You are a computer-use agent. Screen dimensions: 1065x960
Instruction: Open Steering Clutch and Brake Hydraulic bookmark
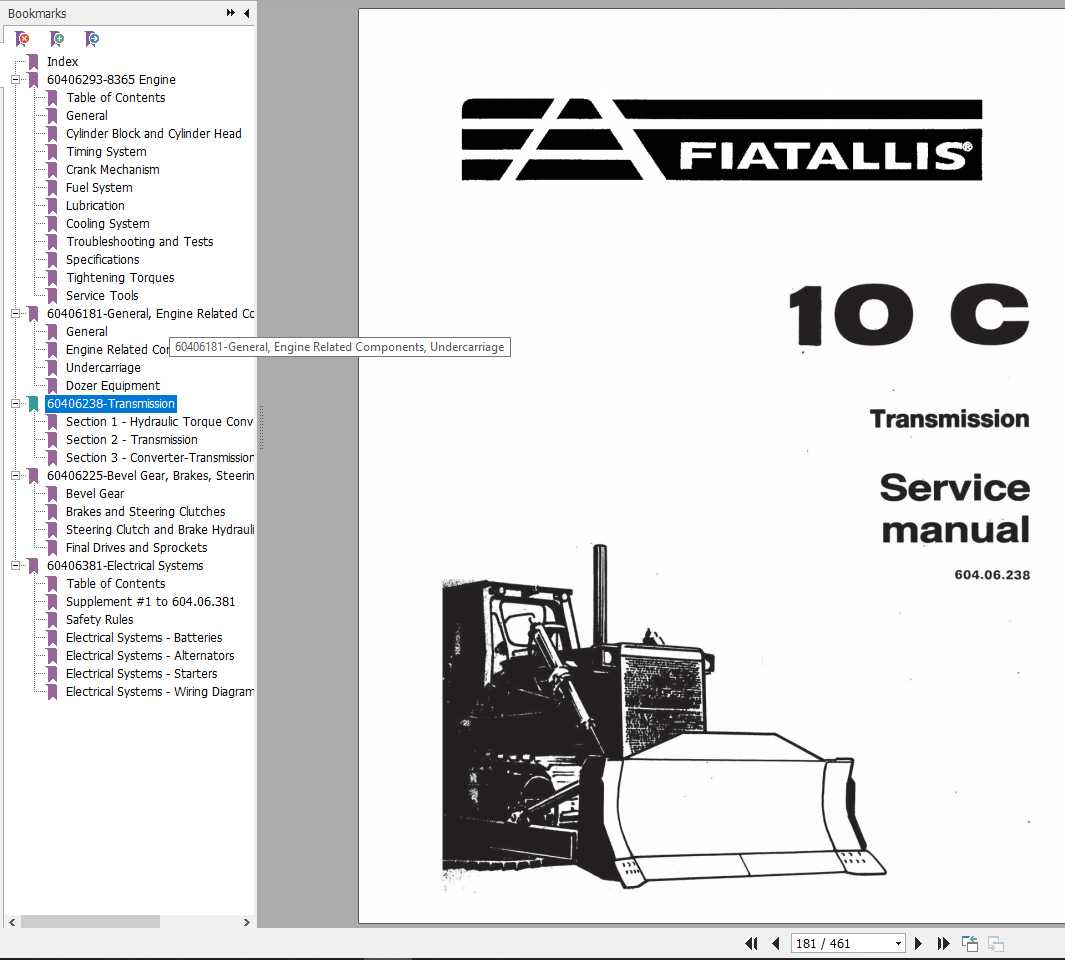[x=160, y=529]
